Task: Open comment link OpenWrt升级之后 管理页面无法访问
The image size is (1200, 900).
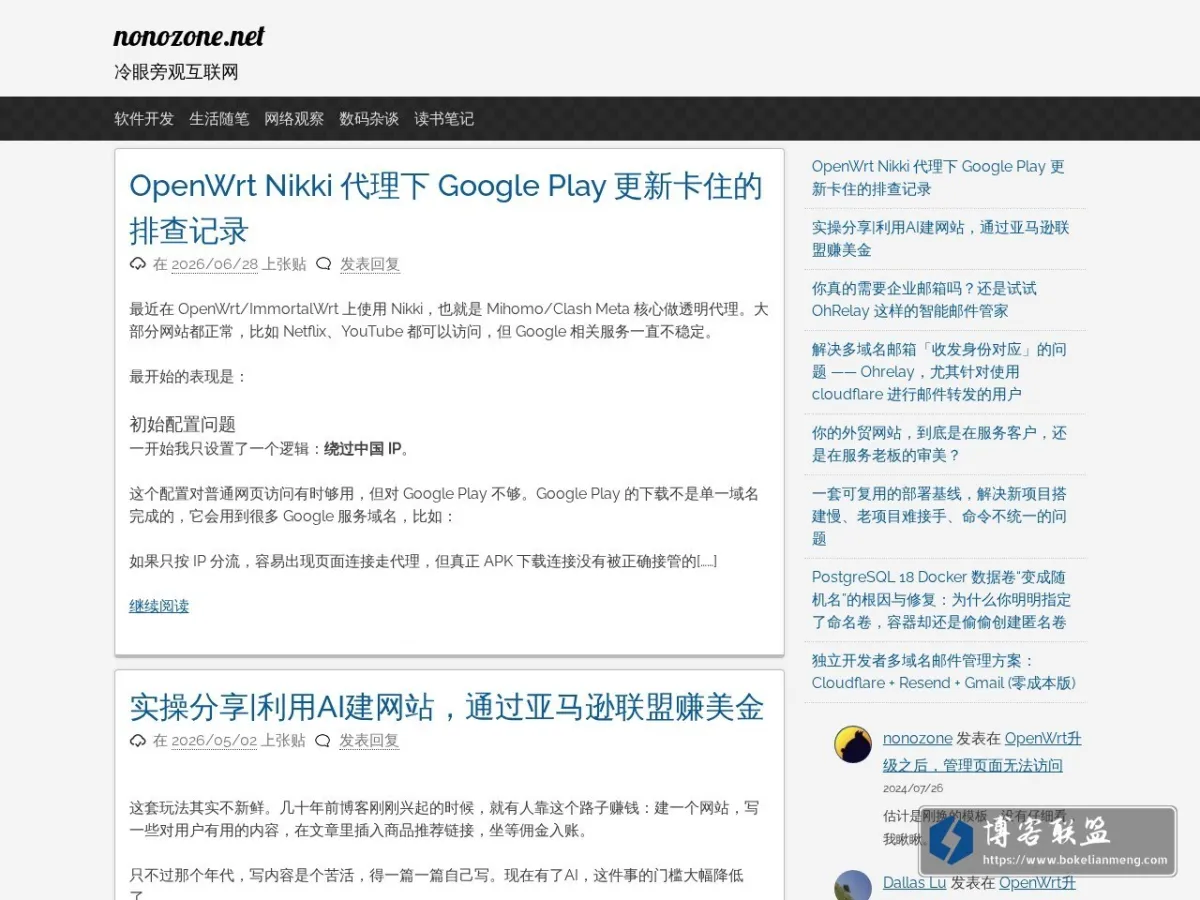Action: pos(982,752)
